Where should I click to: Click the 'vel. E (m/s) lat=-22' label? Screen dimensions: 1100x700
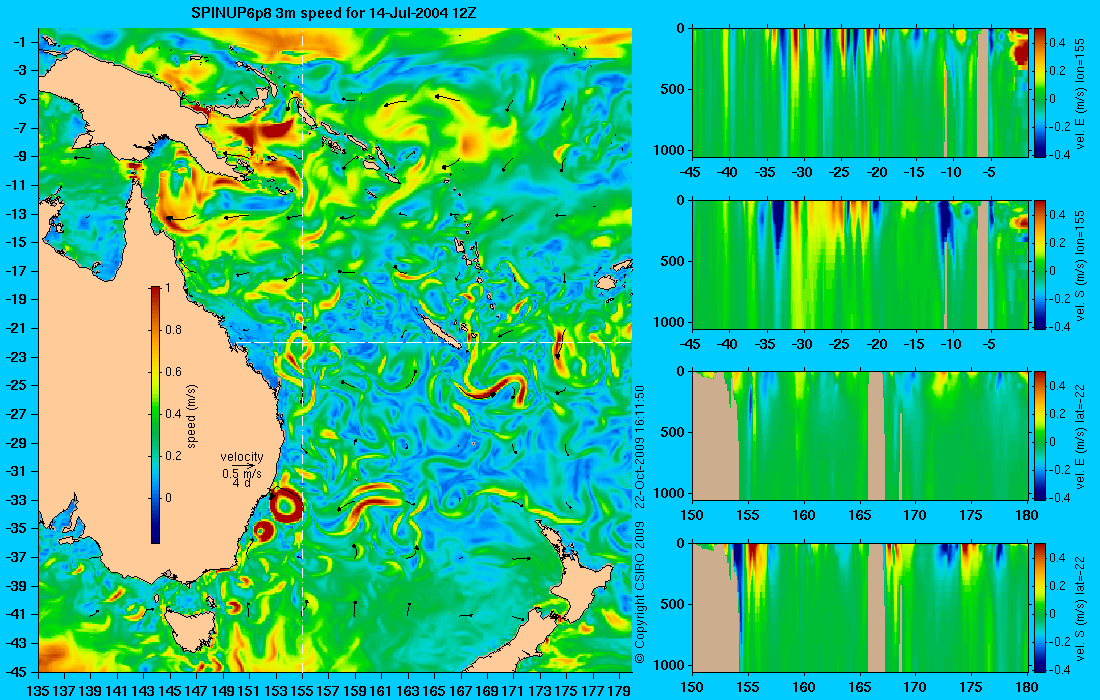pos(1080,435)
